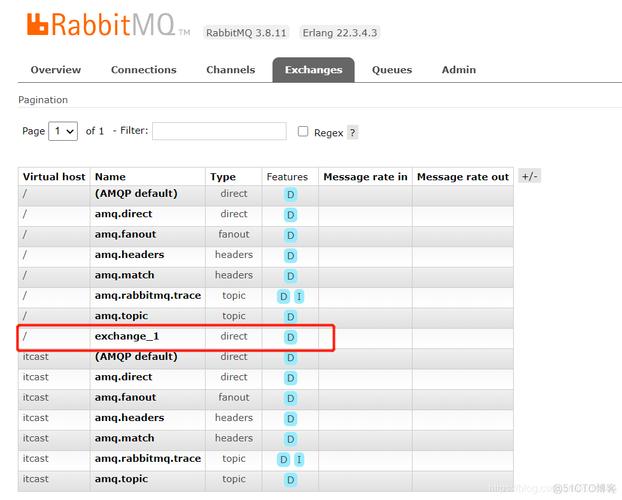This screenshot has height=500, width=622.
Task: Click the D badge of itcast amq.fanout
Action: (x=290, y=398)
